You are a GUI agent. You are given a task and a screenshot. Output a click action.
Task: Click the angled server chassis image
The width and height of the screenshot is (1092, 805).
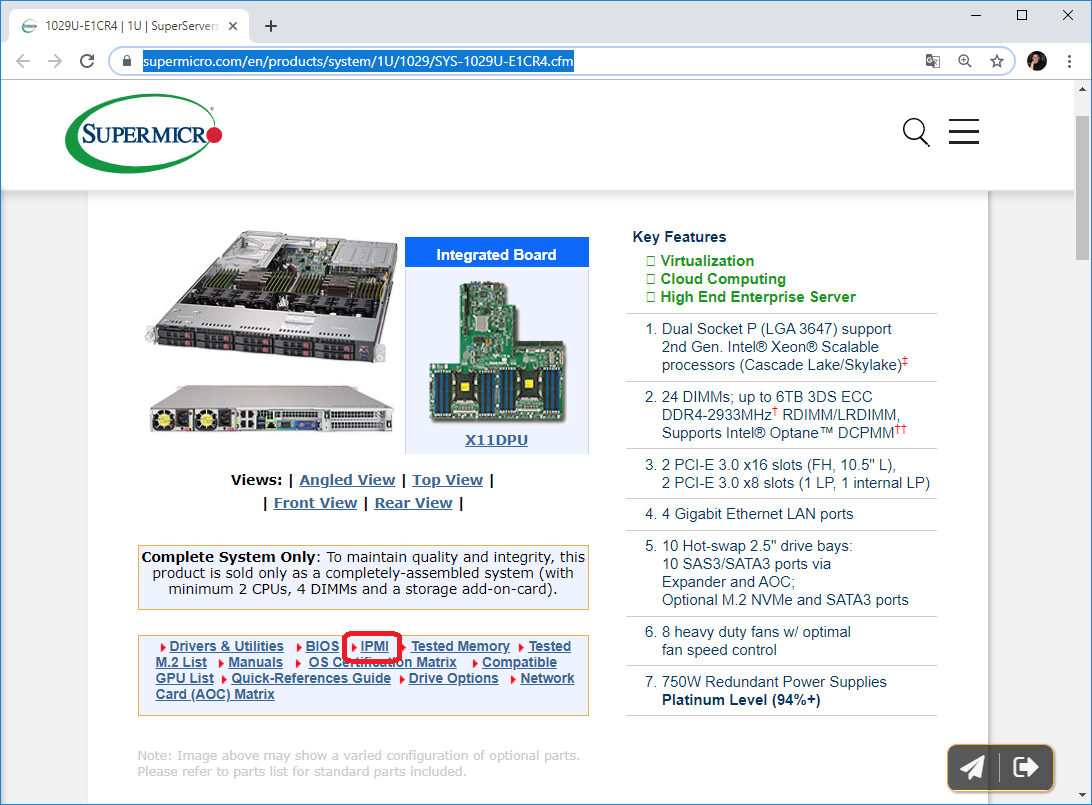tap(270, 297)
